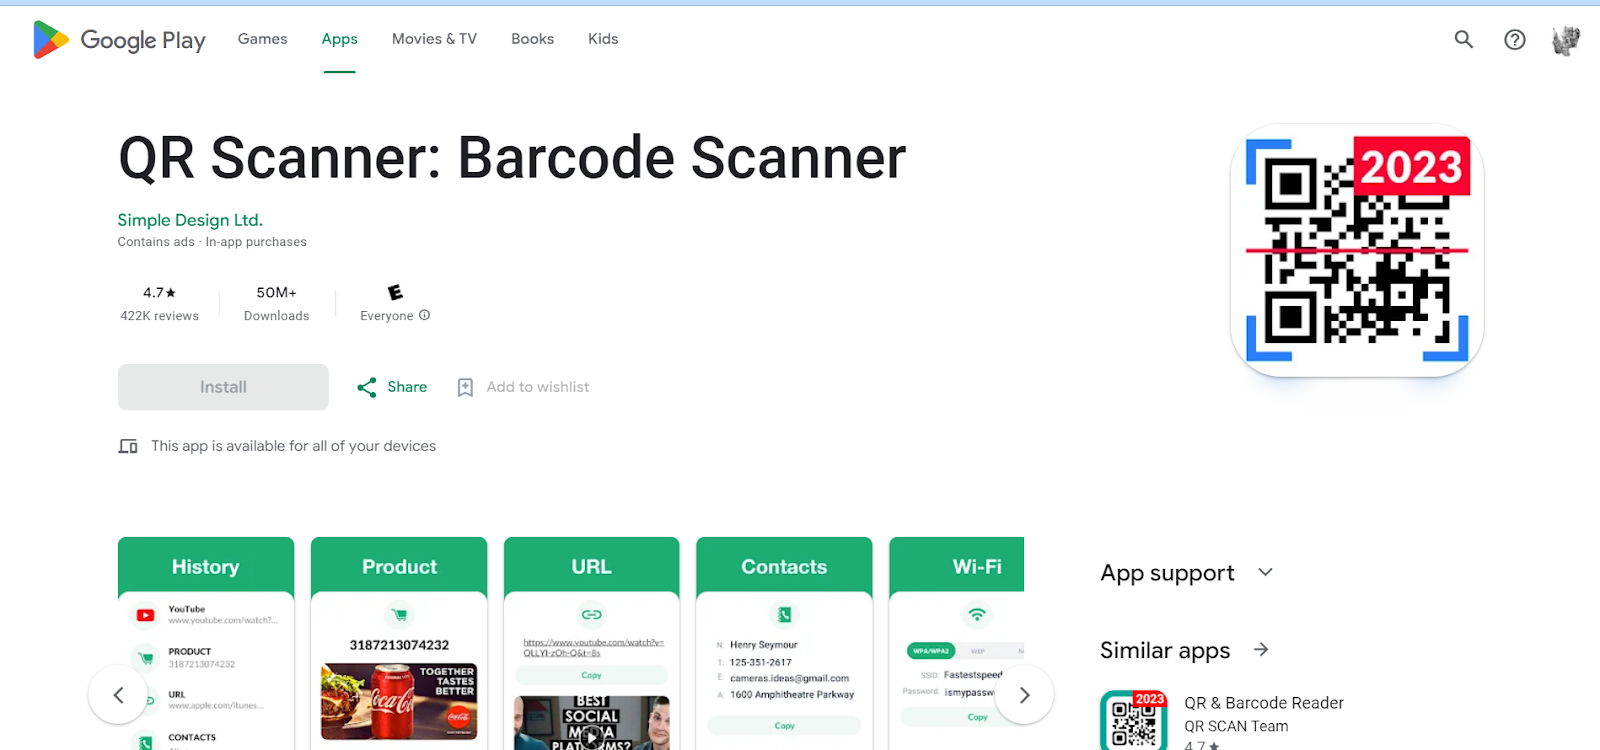Screen dimensions: 1600x750
Task: Open the Contacts screenshot
Action: coord(784,644)
